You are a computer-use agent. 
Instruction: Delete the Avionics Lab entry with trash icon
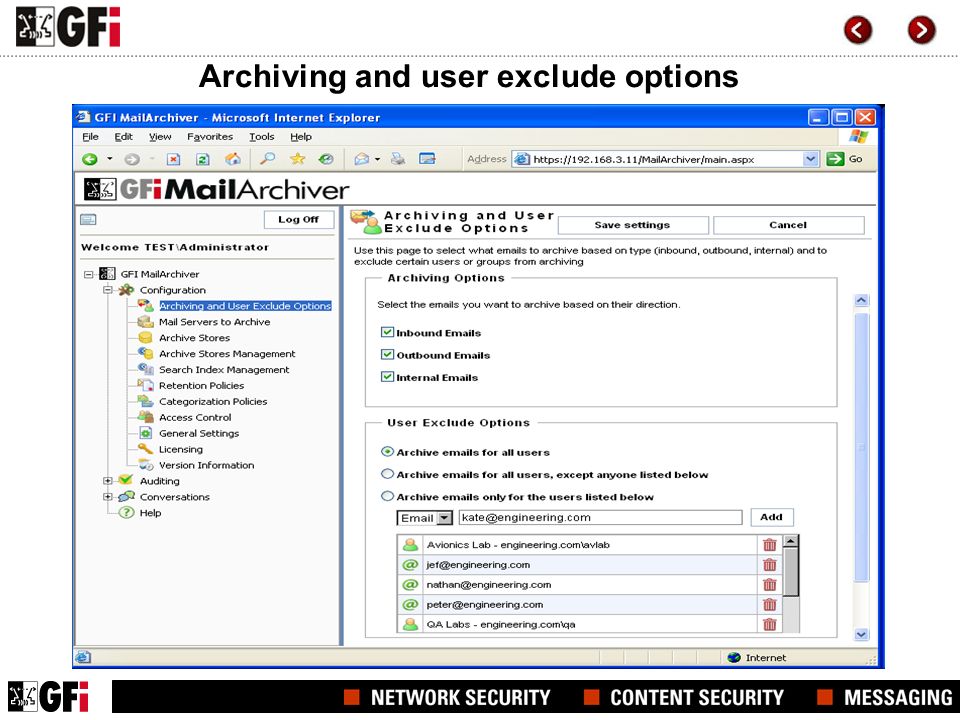(x=770, y=544)
